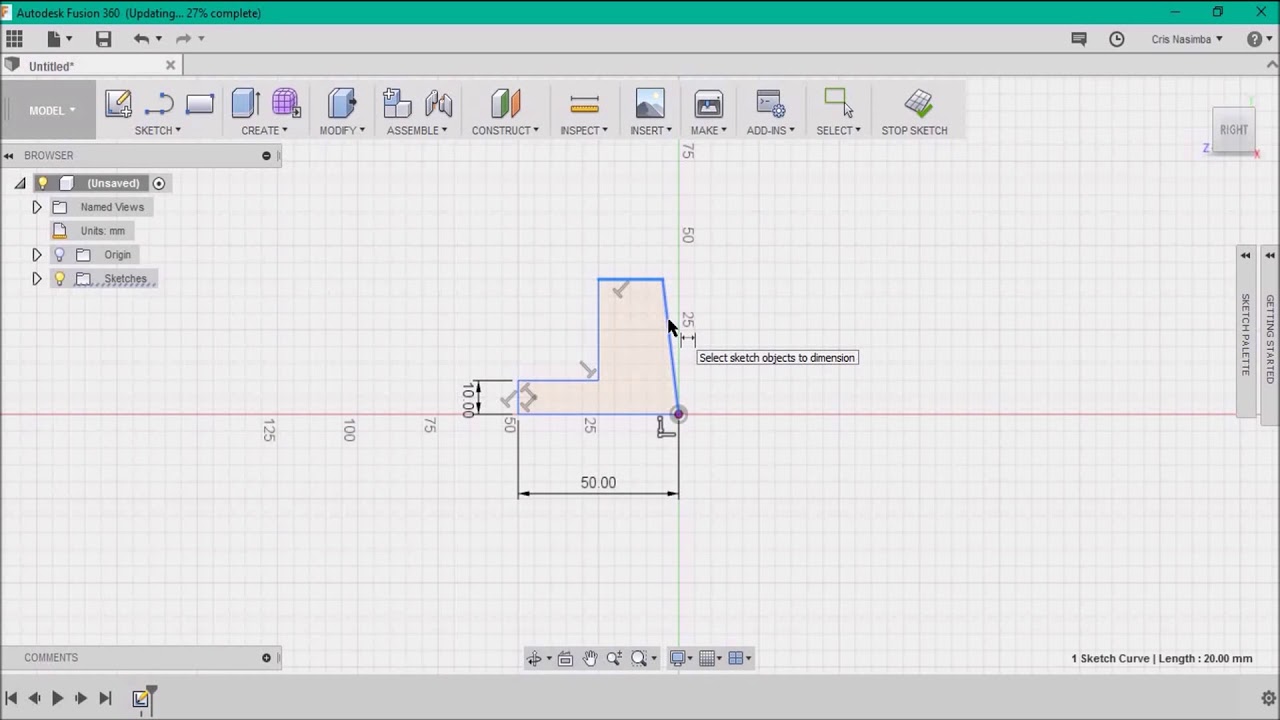
Task: Click the Stop Sketch icon
Action: (x=918, y=104)
